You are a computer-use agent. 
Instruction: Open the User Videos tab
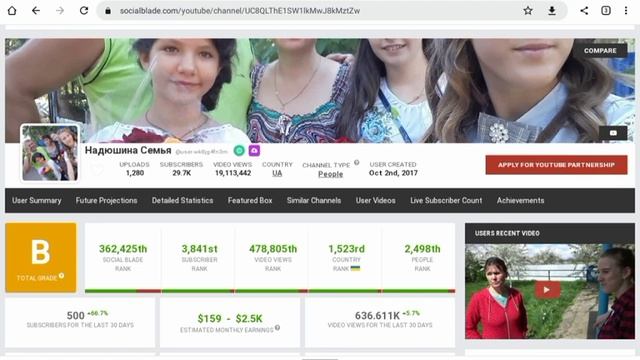[x=376, y=200]
